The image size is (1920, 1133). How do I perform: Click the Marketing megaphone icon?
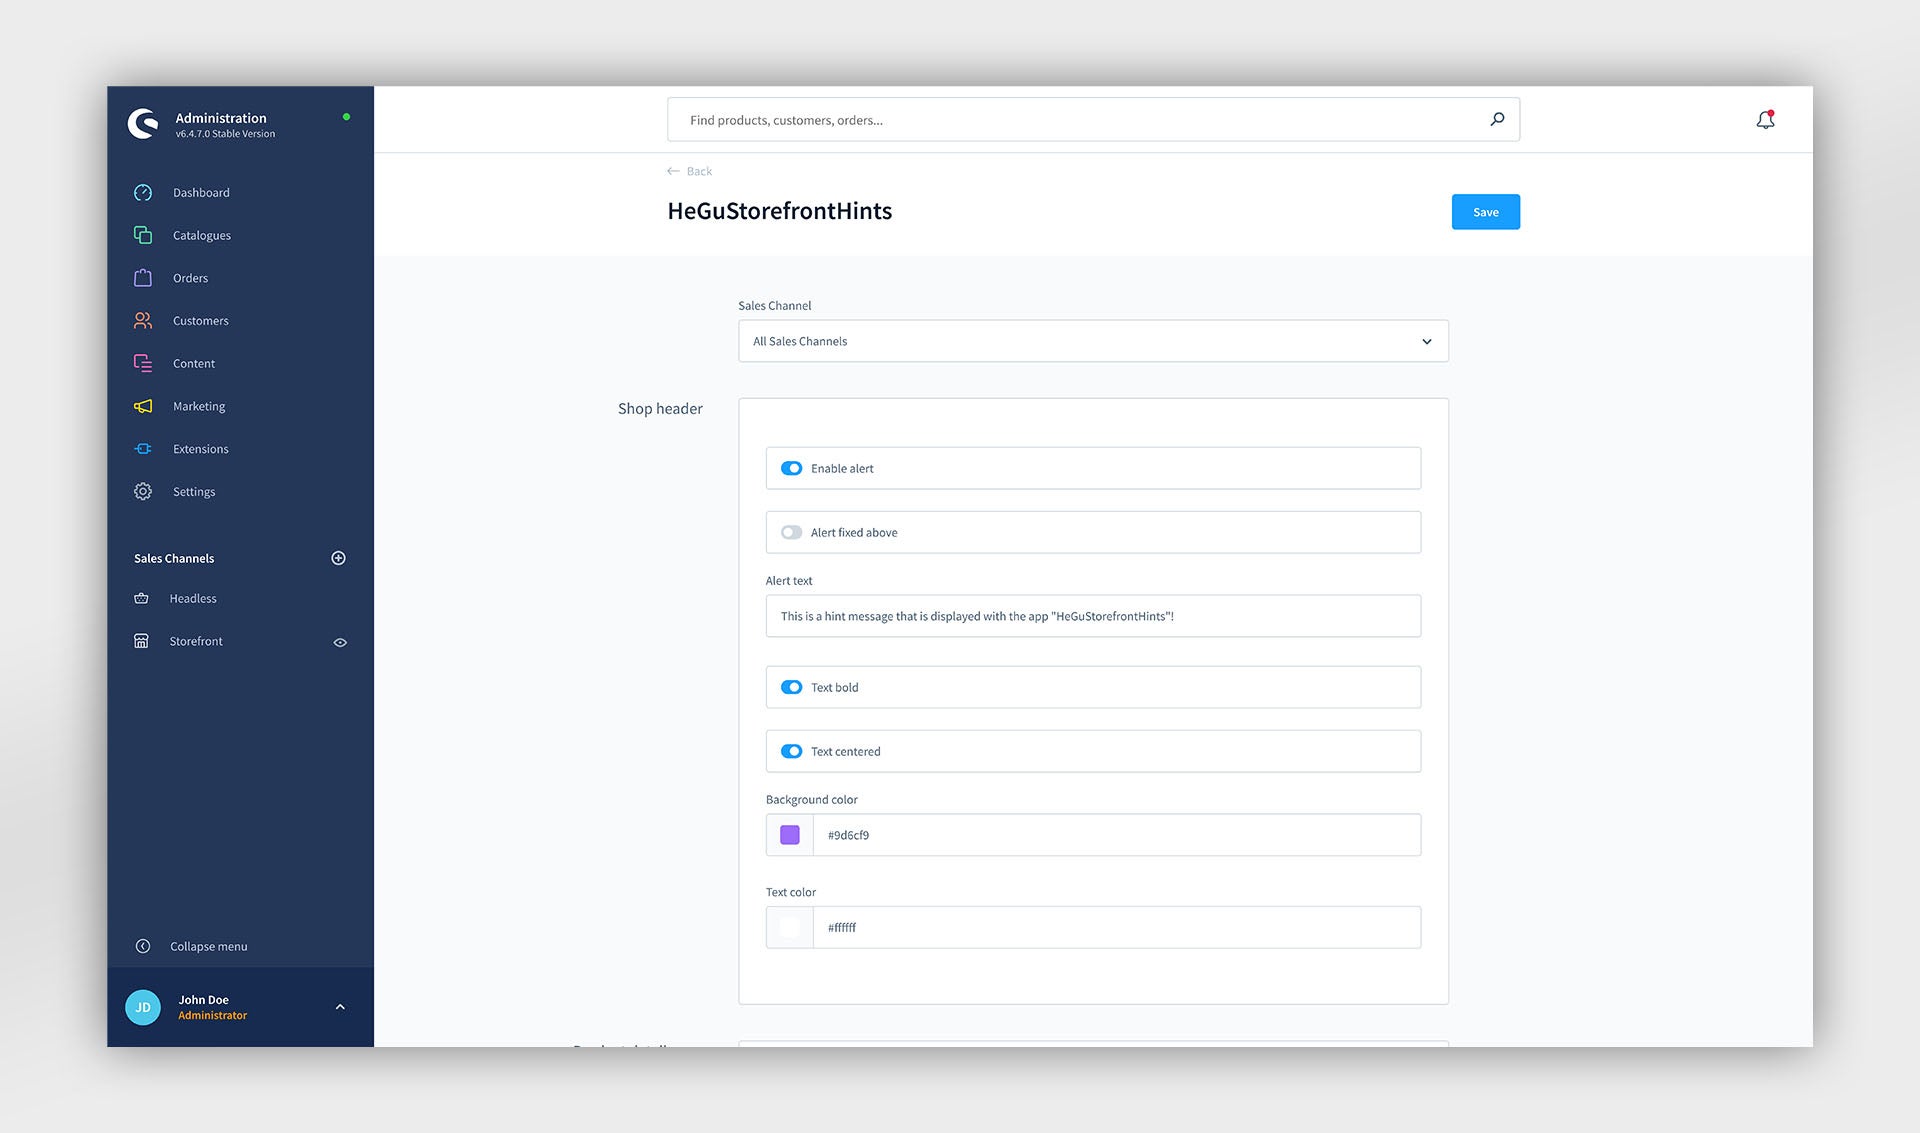click(x=143, y=406)
